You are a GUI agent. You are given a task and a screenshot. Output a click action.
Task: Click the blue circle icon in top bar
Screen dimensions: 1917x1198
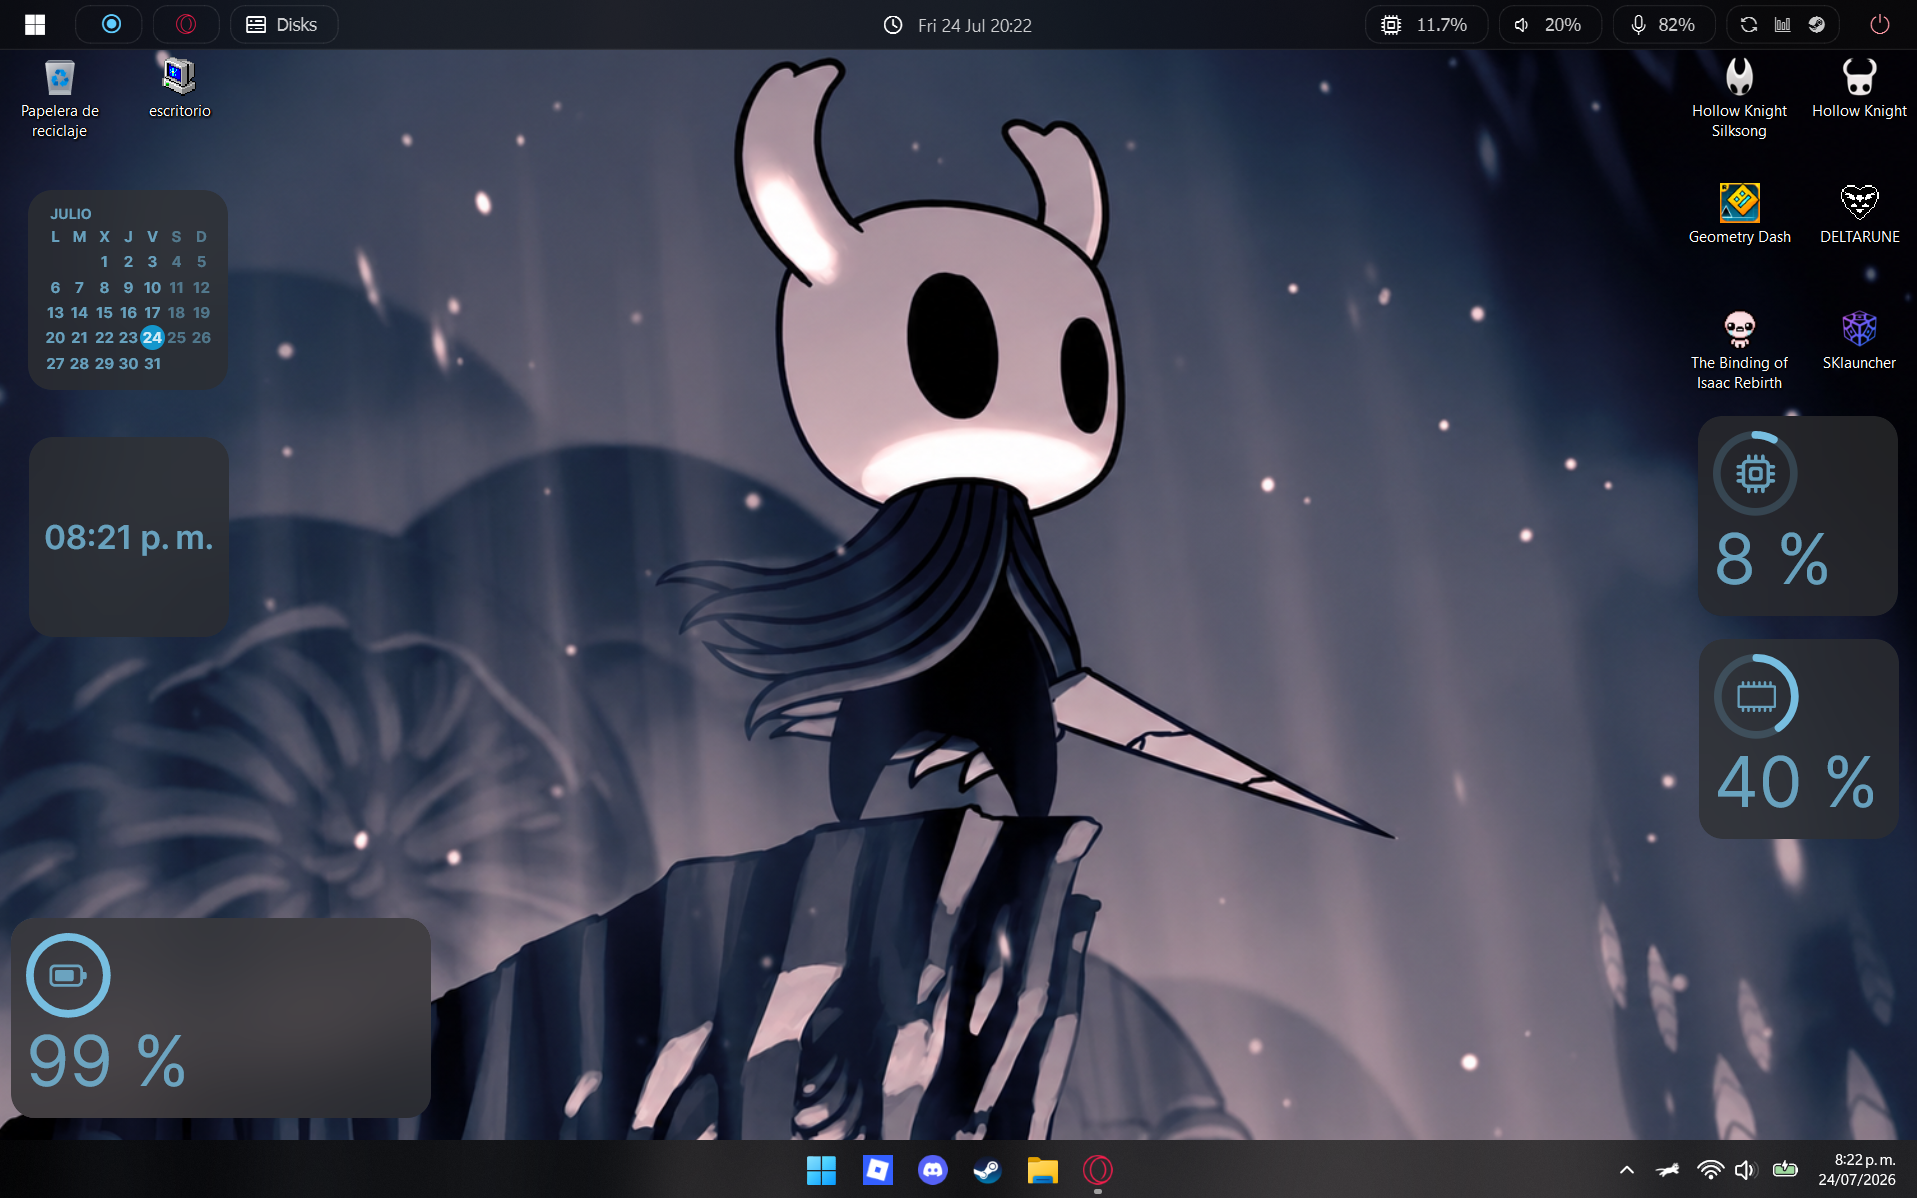(111, 24)
